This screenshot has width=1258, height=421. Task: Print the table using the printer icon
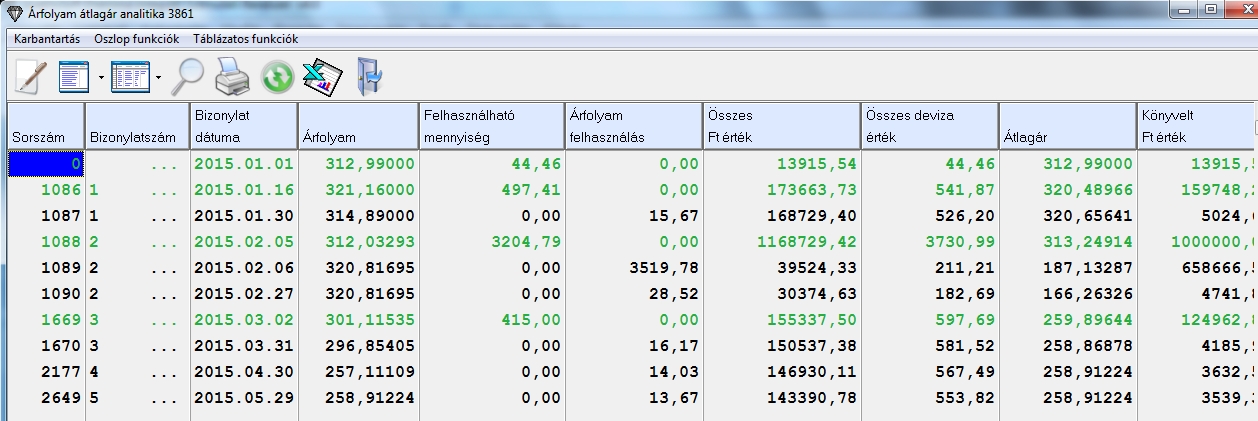click(232, 76)
